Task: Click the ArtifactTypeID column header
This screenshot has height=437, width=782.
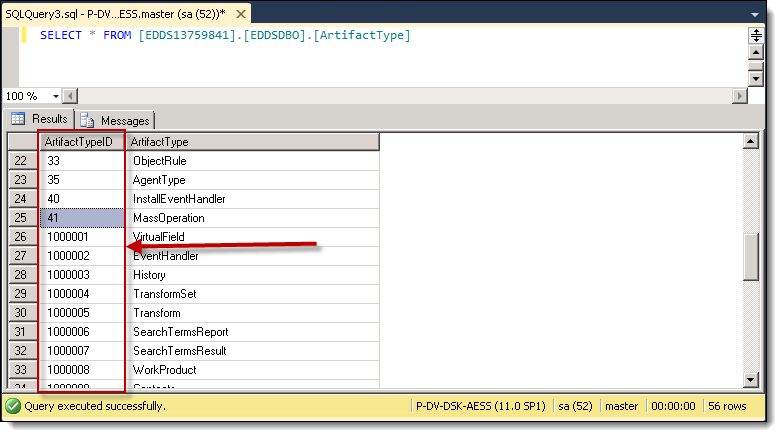Action: point(82,142)
